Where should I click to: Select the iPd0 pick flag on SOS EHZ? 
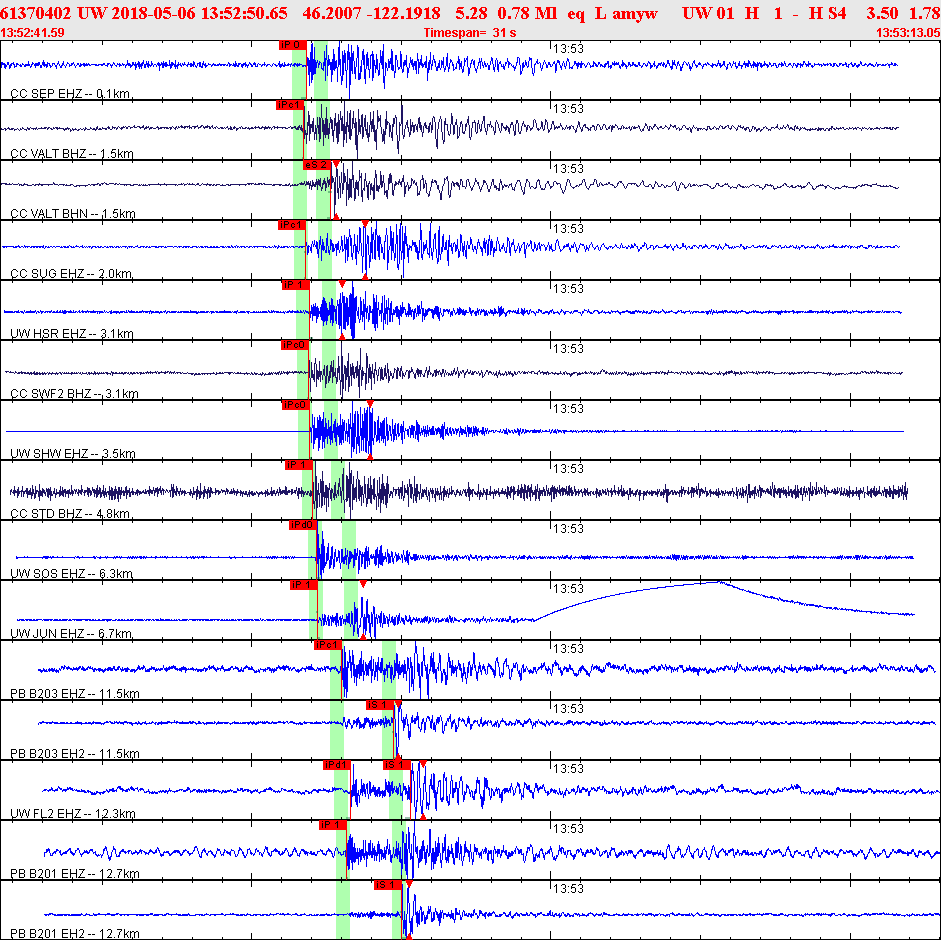302,525
